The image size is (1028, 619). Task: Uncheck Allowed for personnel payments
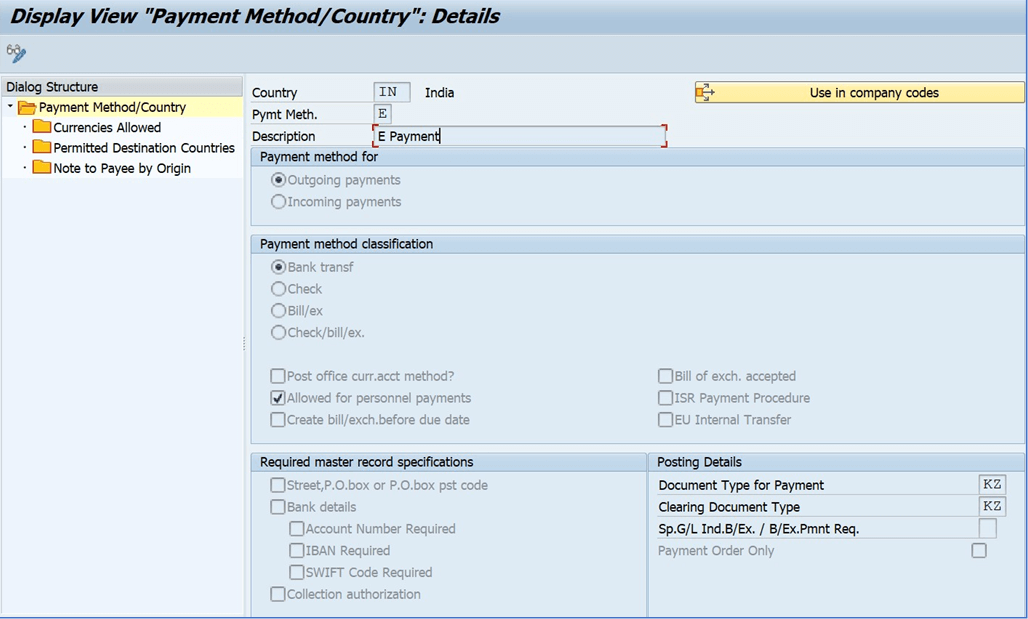tap(277, 398)
